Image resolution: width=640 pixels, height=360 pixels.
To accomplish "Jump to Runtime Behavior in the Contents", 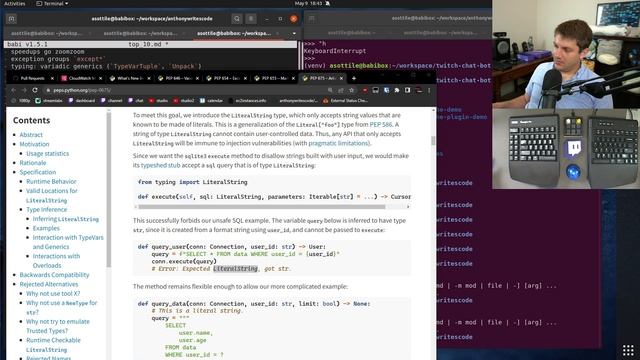I will coord(51,182).
